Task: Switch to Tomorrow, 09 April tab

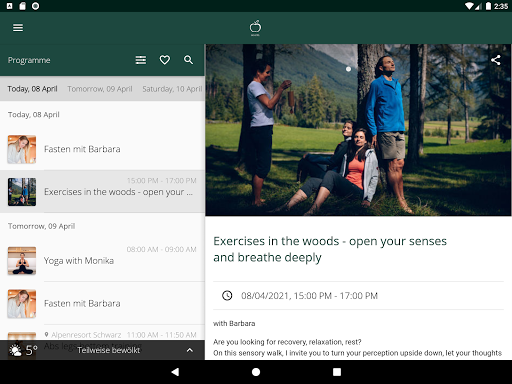Action: pos(100,89)
